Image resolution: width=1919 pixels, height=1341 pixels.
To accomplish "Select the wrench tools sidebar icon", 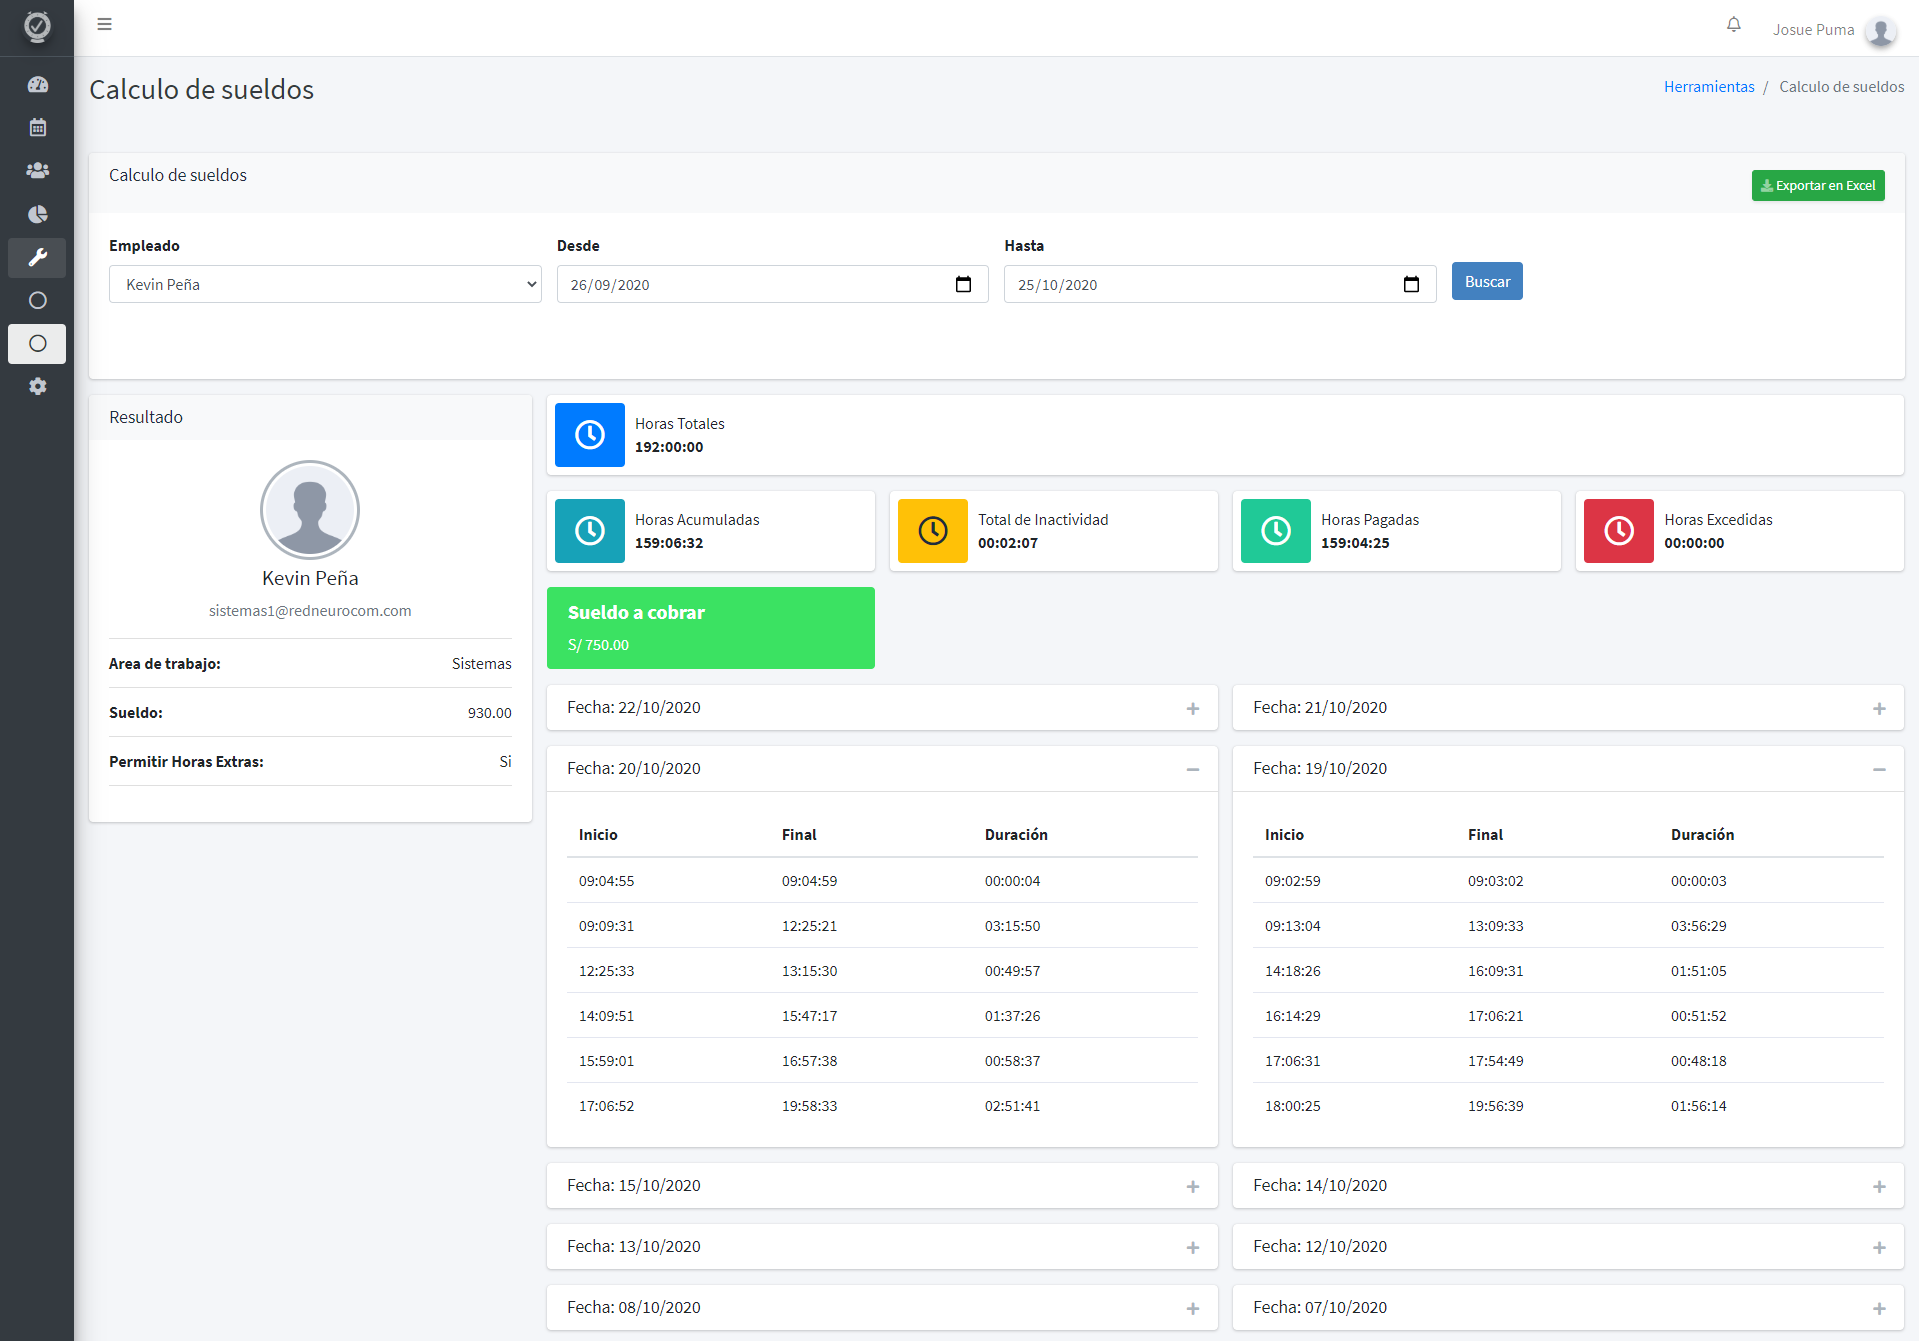I will pos(37,257).
